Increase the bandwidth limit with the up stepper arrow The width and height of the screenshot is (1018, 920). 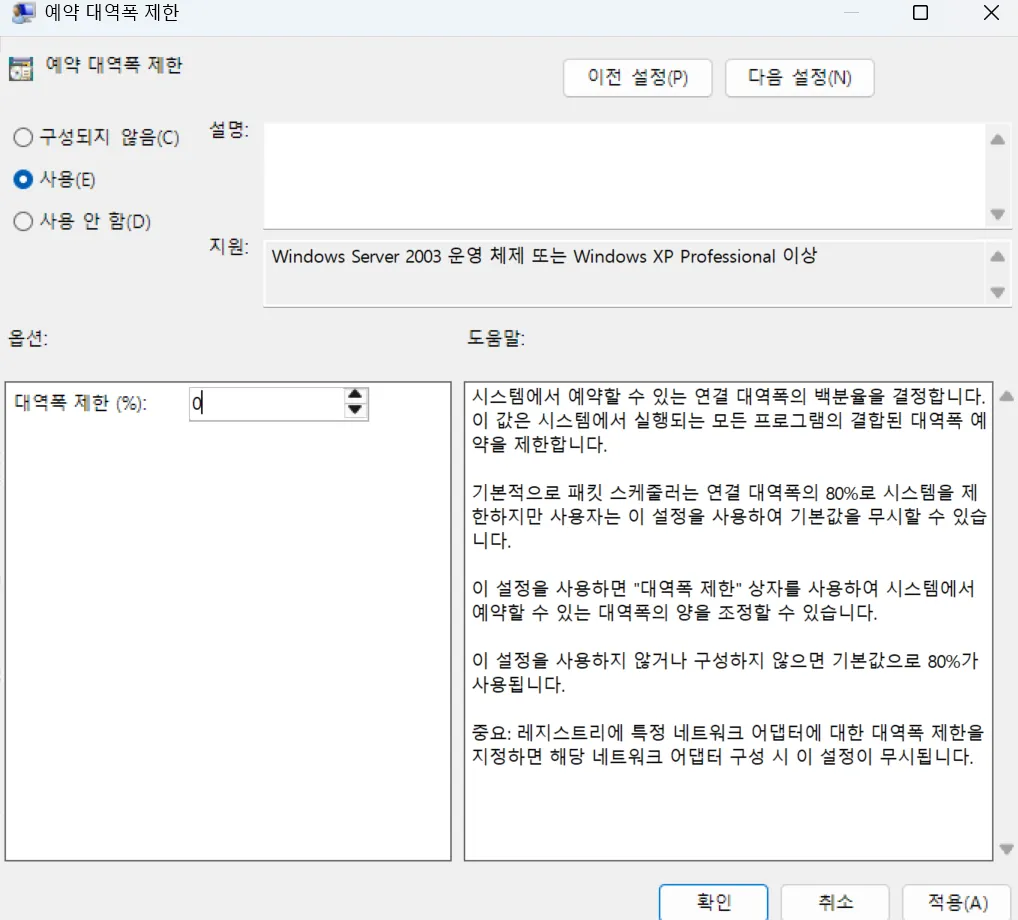coord(355,396)
